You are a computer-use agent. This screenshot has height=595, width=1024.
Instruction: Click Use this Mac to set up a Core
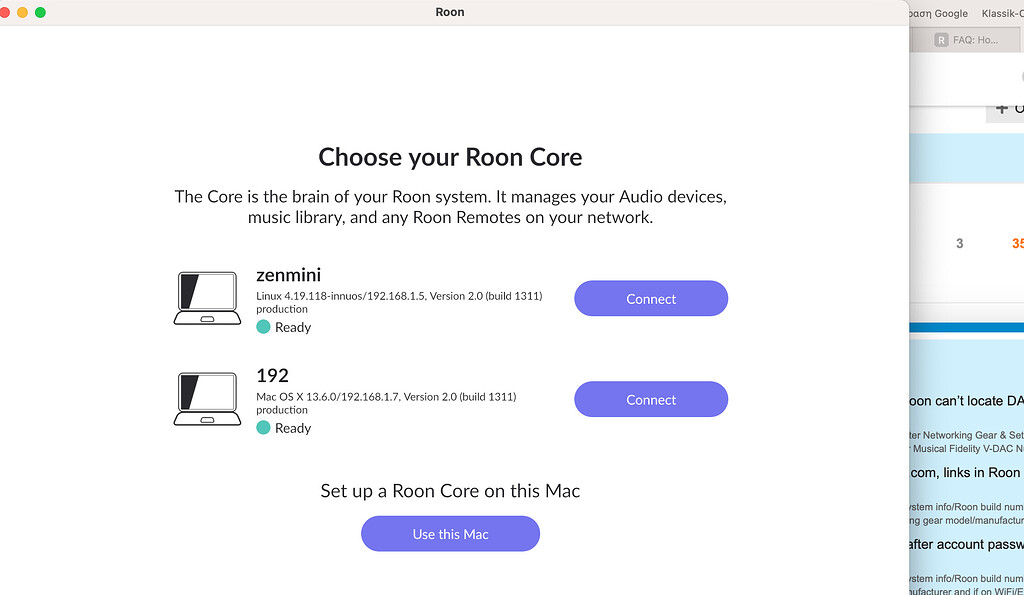point(450,533)
